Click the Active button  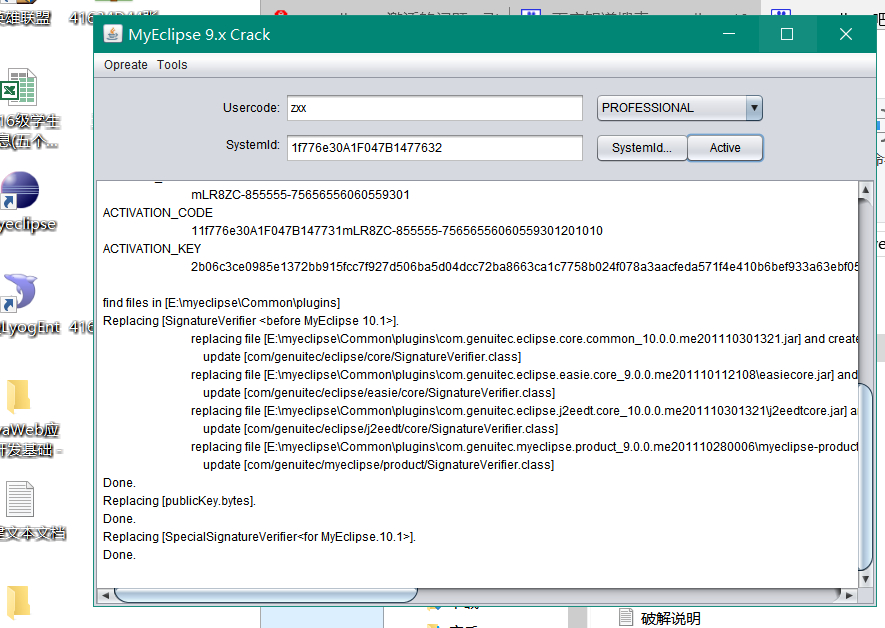[x=725, y=148]
